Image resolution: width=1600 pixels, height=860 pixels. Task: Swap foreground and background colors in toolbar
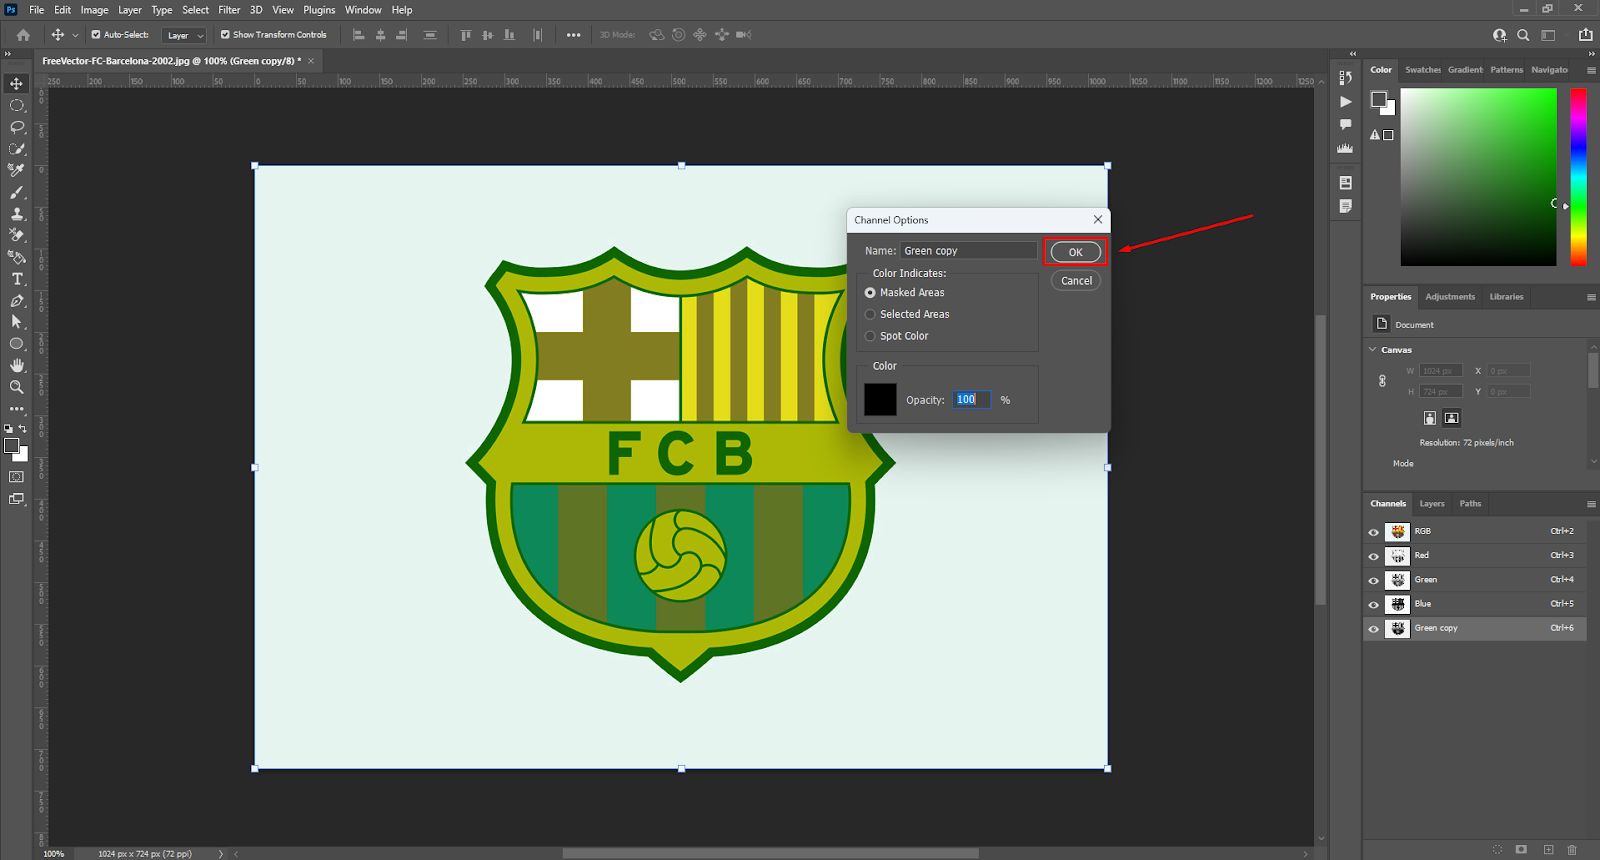tap(23, 429)
